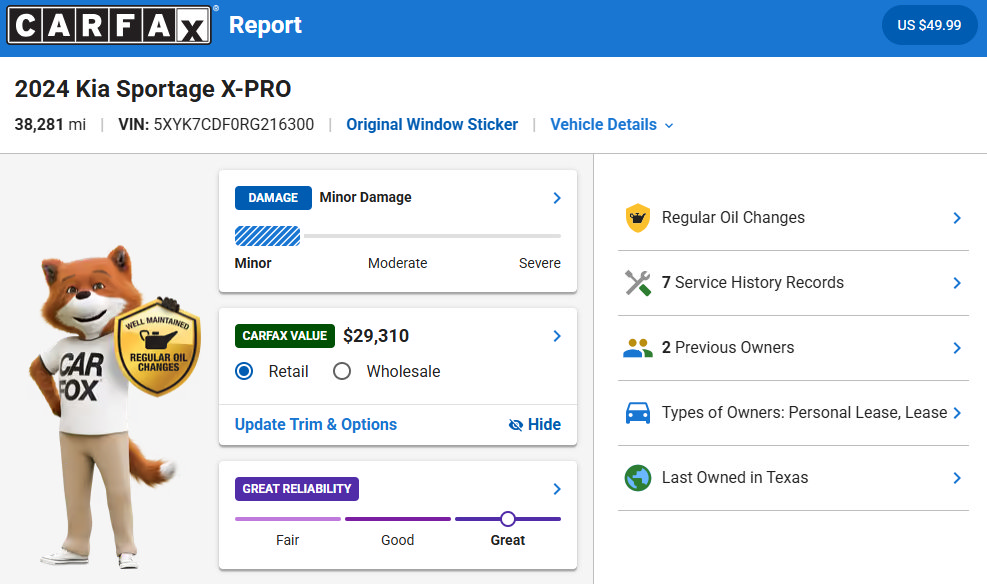
Task: Click Update Trim & Options link
Action: tap(316, 425)
